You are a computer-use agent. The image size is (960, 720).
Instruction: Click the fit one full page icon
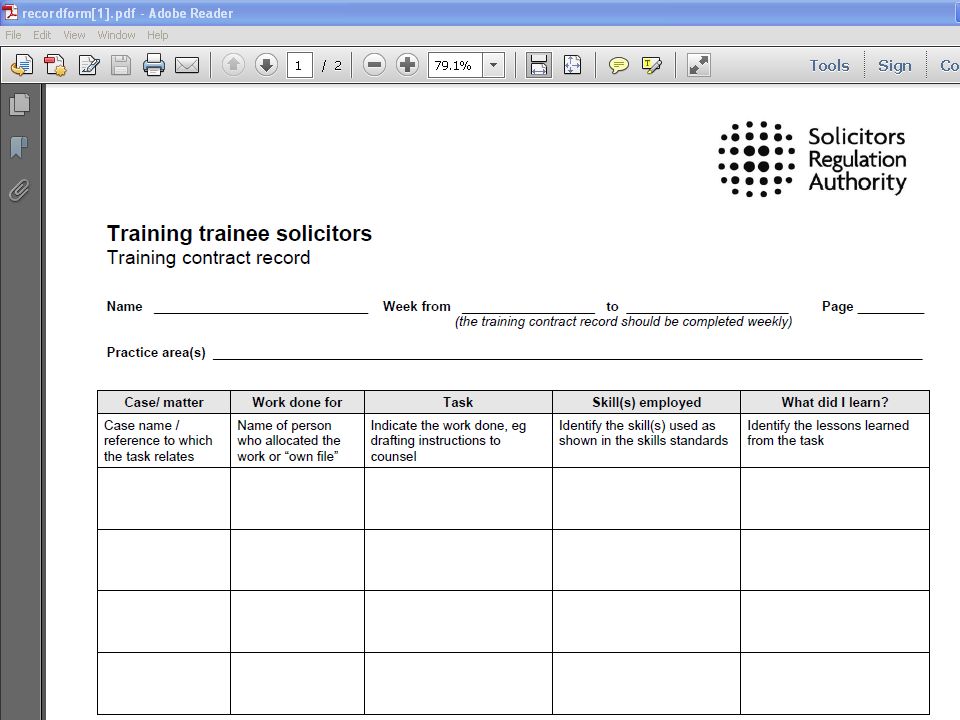tap(572, 65)
